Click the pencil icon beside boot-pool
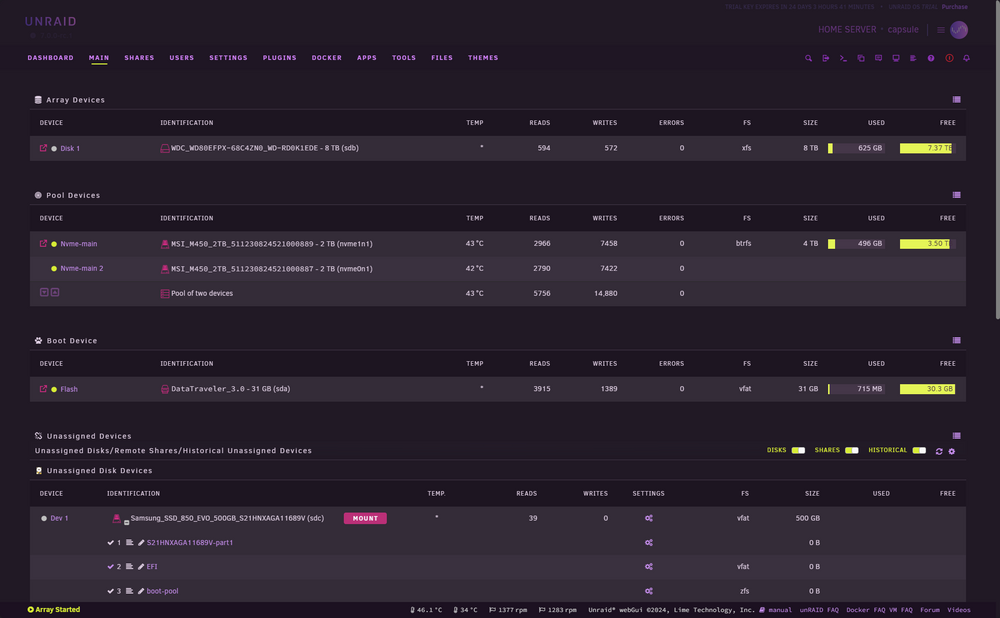Image resolution: width=1000 pixels, height=618 pixels. 141,591
